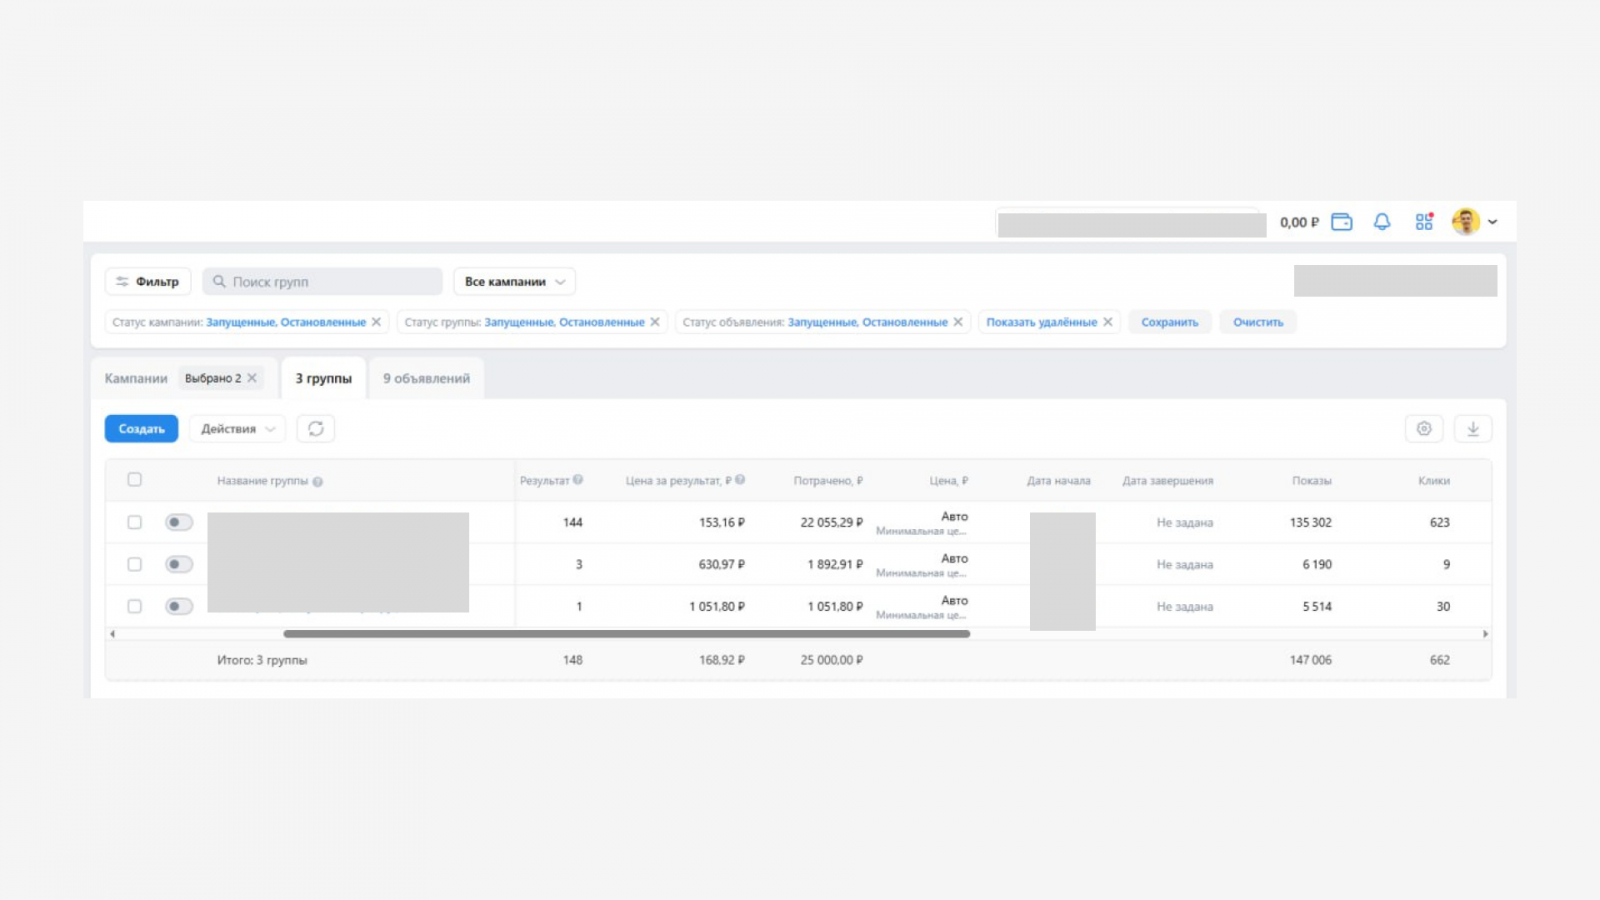This screenshot has width=1600, height=900.
Task: Click the Показать удалённые filter chip
Action: (x=1042, y=322)
